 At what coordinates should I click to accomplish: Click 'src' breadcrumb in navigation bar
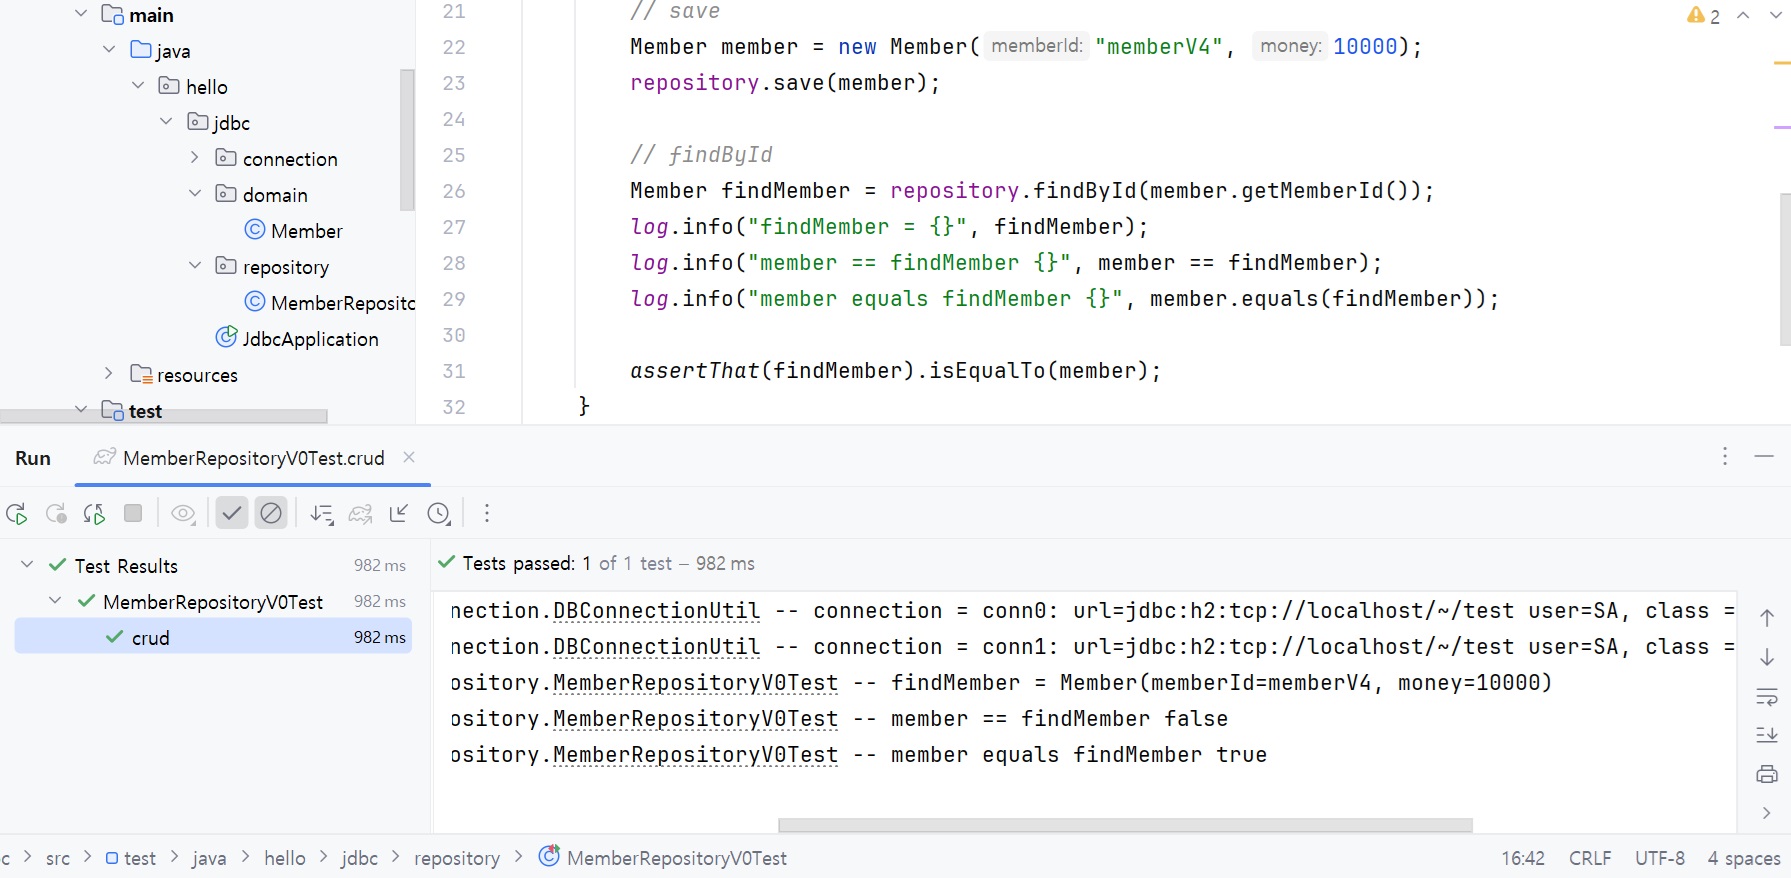click(58, 858)
